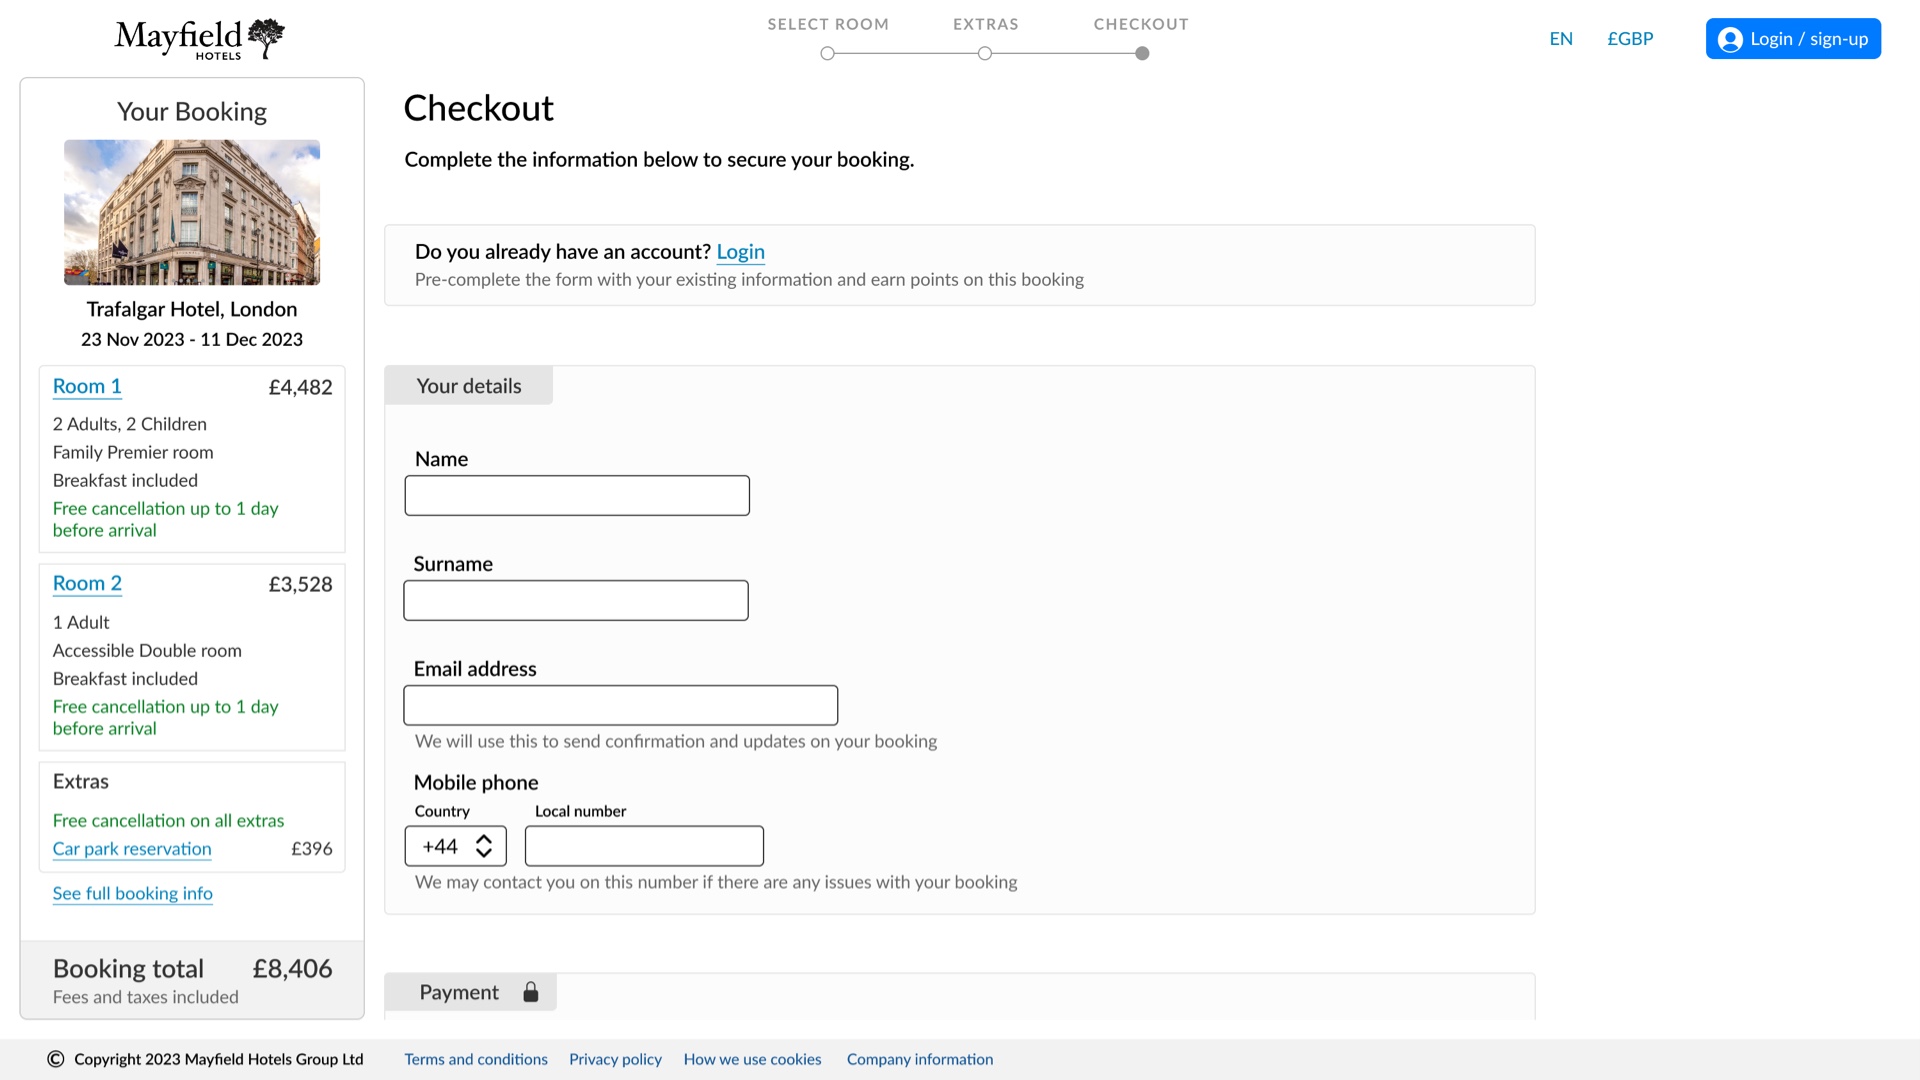Click the Extras progress step circle

click(x=985, y=54)
